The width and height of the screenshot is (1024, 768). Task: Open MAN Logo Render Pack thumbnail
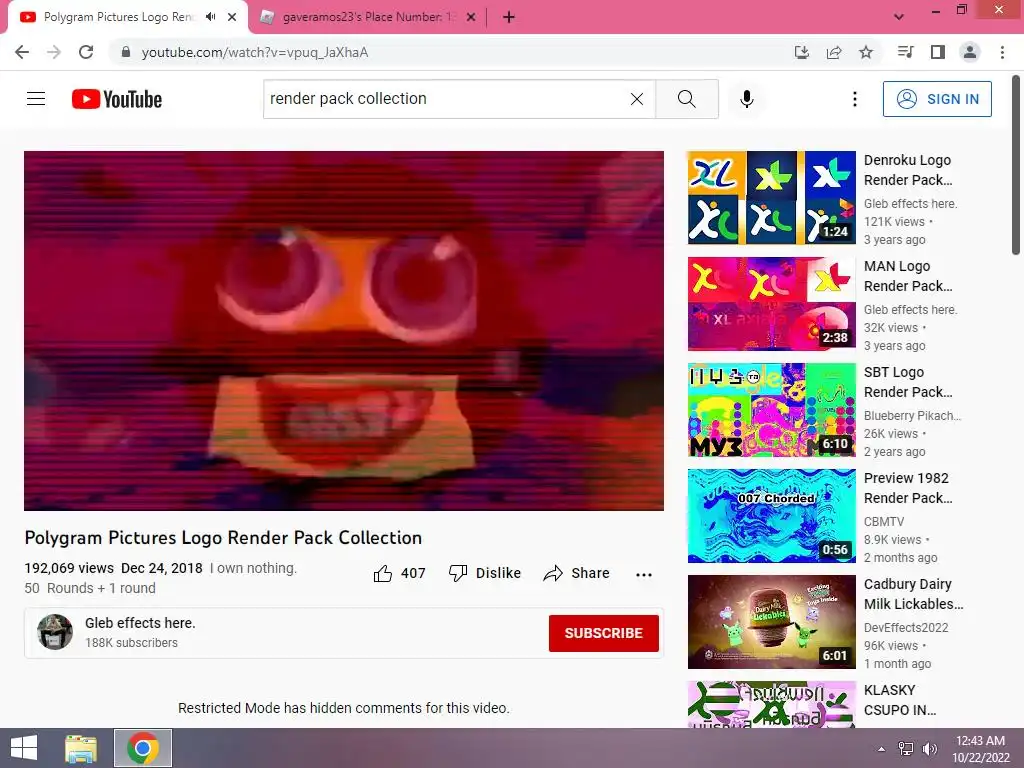point(771,304)
